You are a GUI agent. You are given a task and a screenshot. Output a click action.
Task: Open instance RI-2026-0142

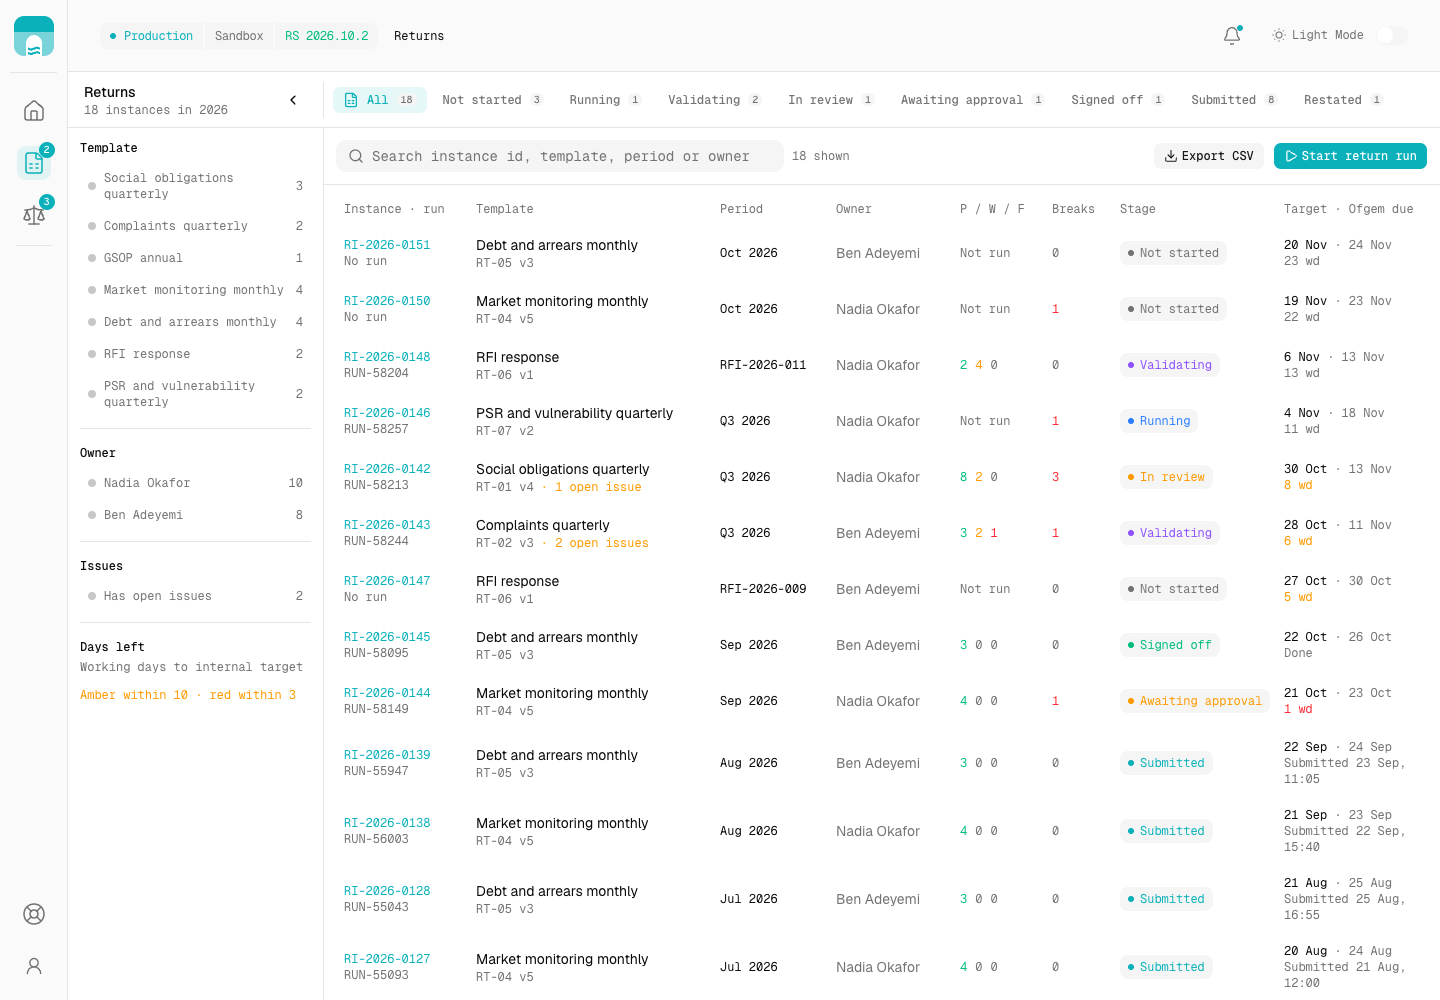pos(387,469)
